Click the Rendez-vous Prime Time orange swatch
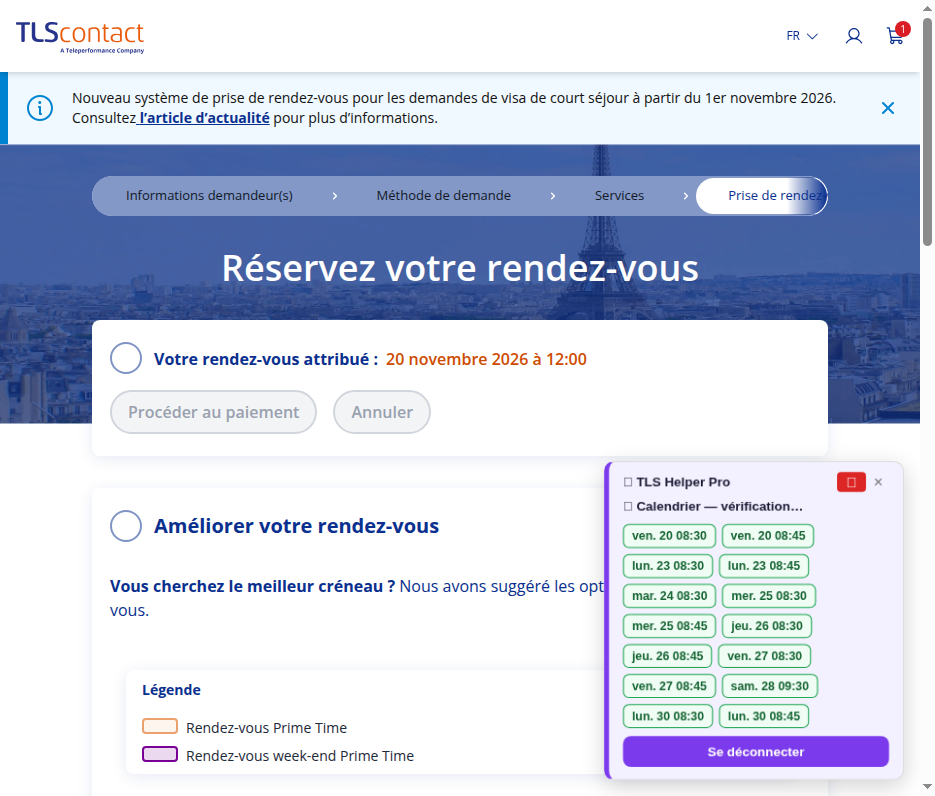The image size is (935, 796). [160, 726]
